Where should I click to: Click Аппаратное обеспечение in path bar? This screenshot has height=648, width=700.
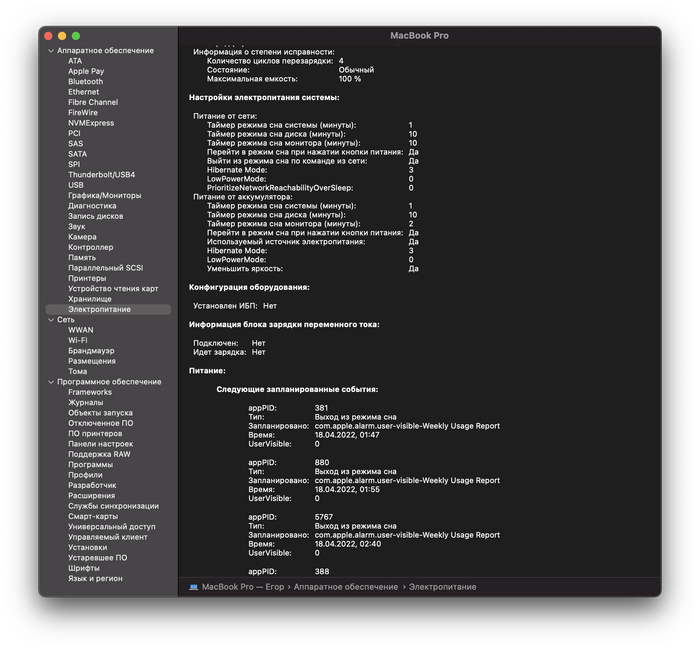(x=346, y=587)
